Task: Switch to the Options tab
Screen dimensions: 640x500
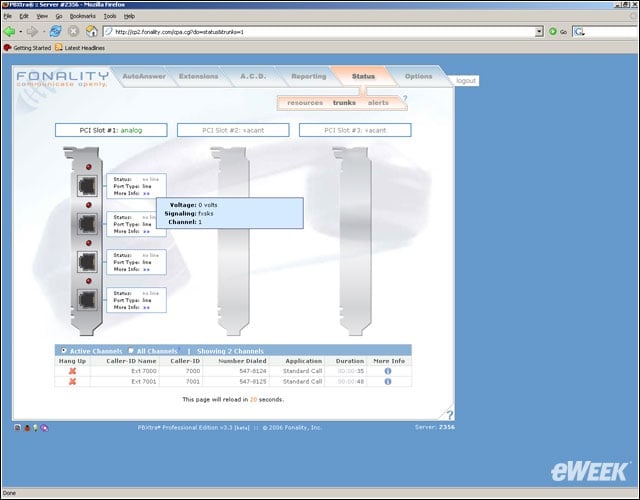Action: [418, 76]
